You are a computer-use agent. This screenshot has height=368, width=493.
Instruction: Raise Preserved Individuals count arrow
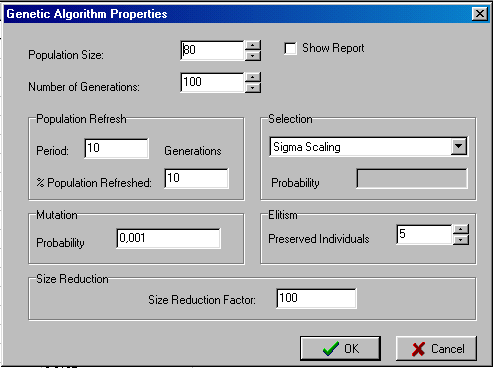click(461, 229)
